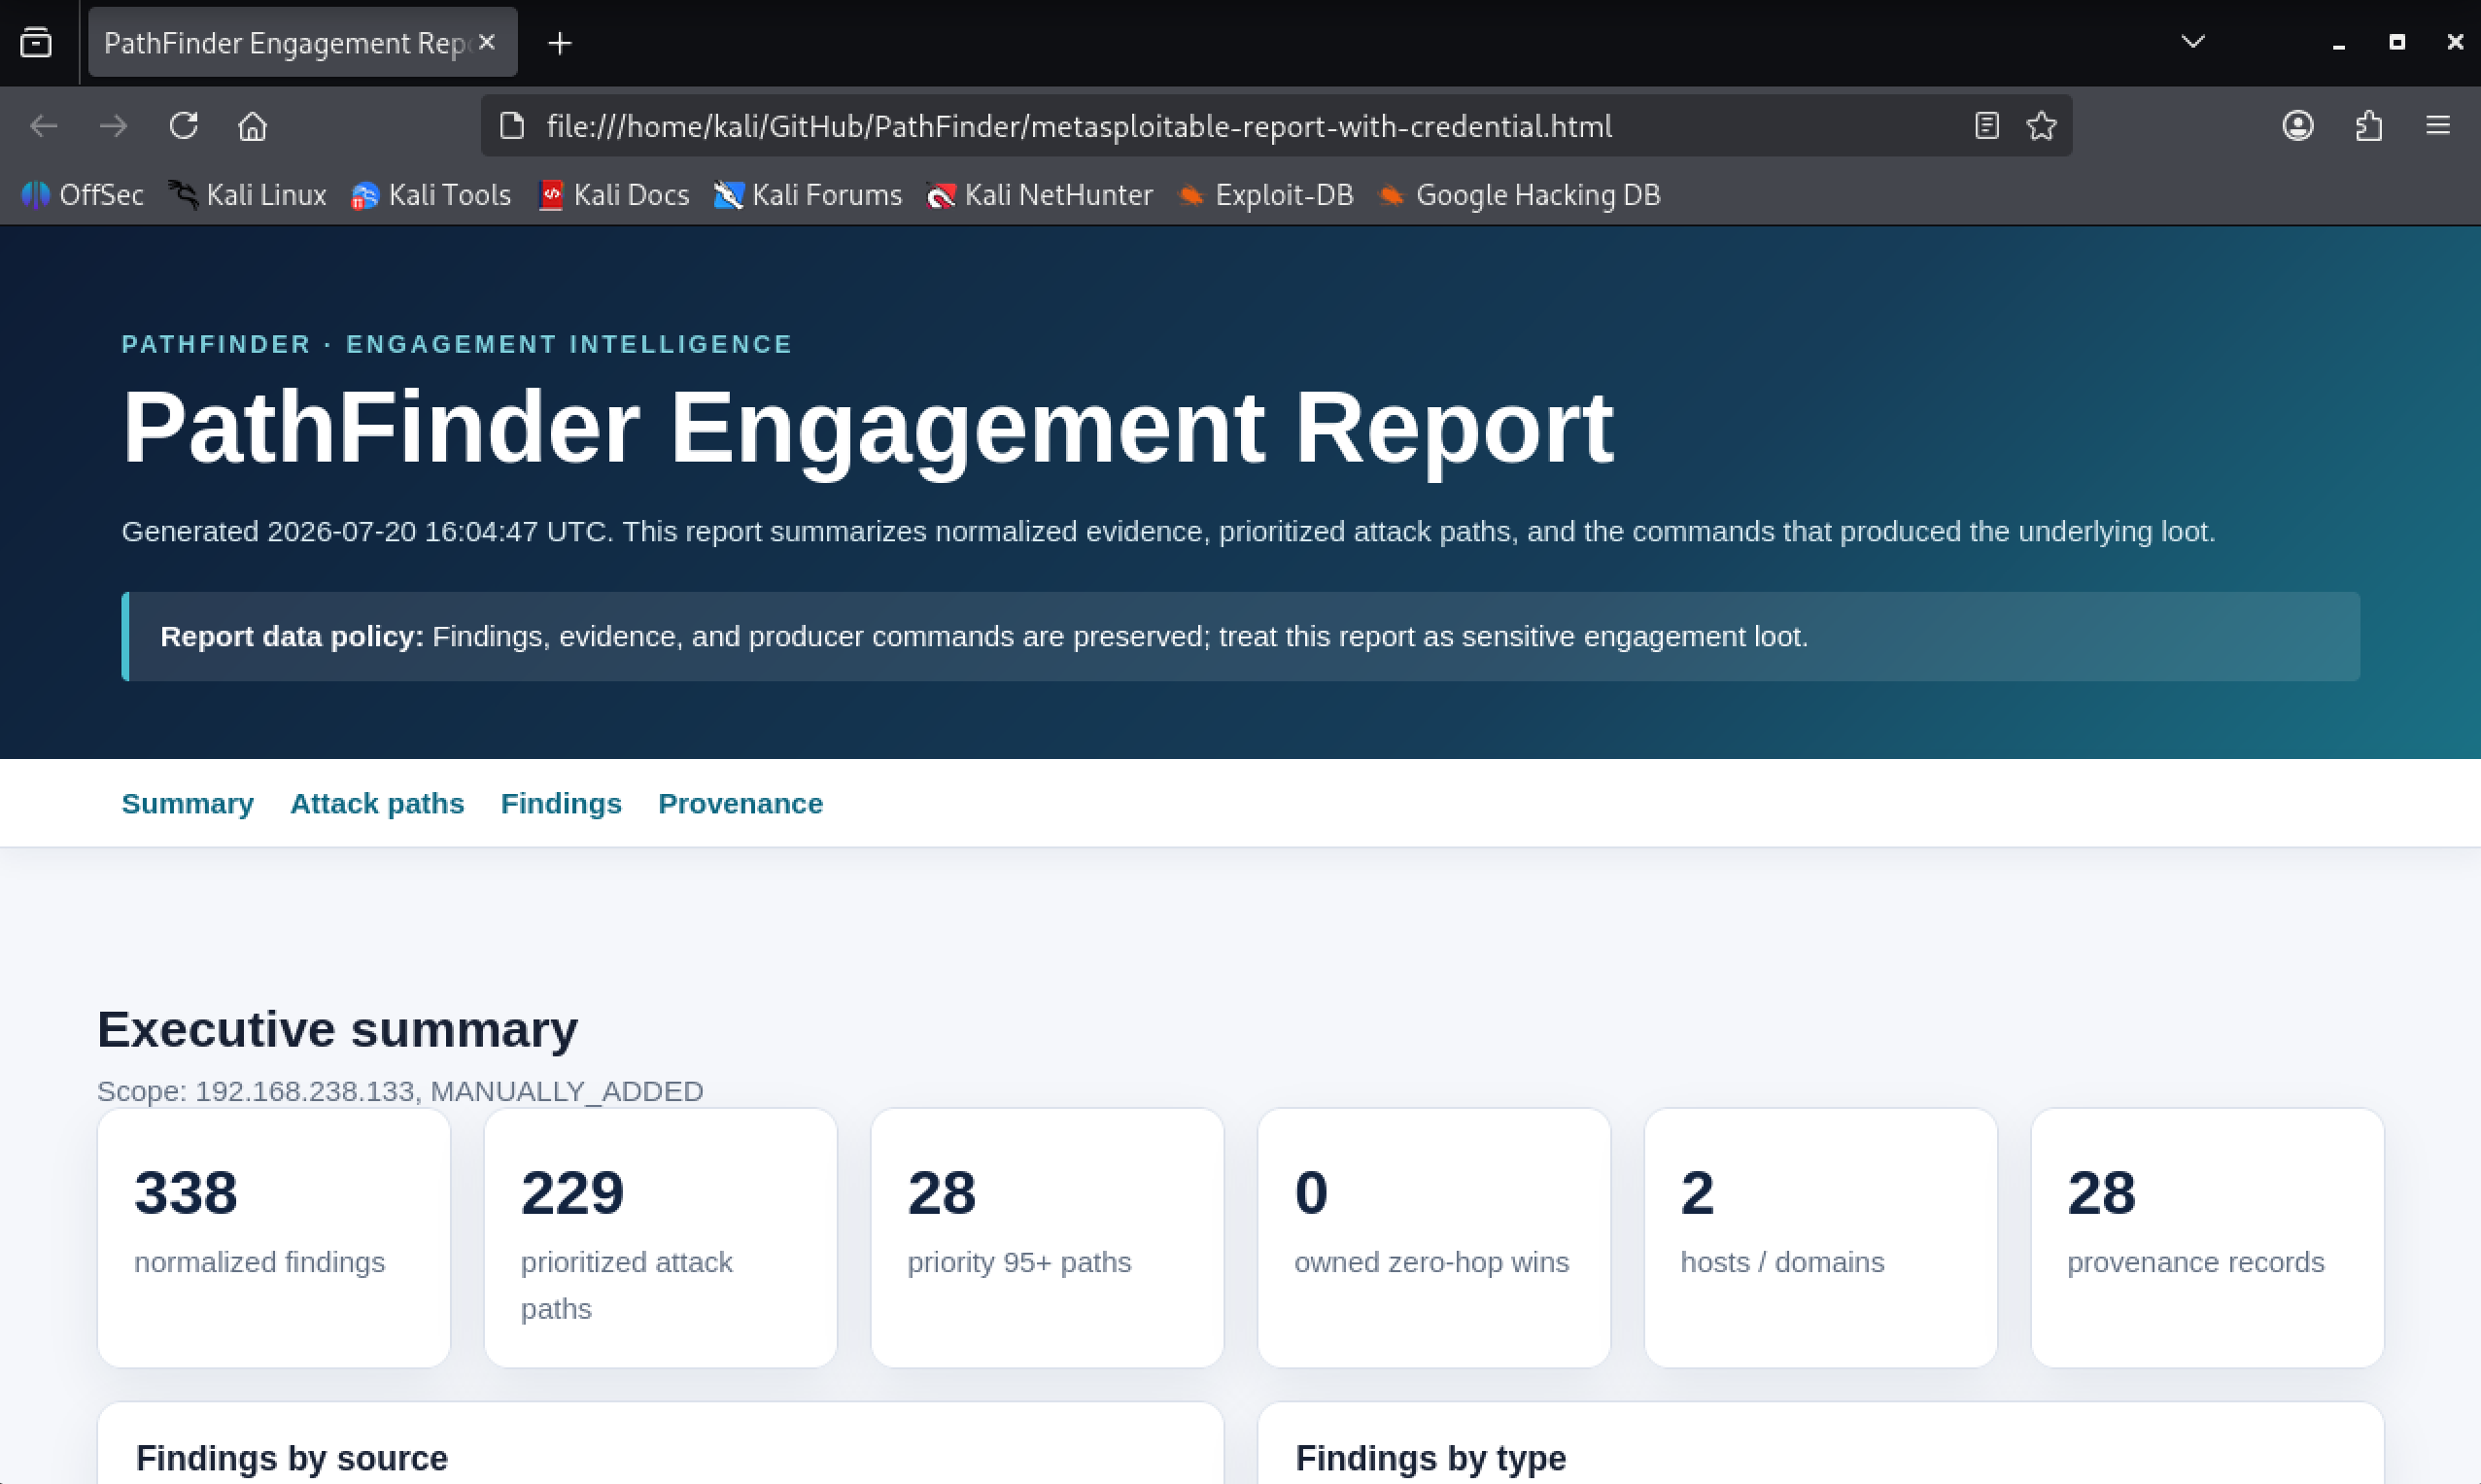Image resolution: width=2481 pixels, height=1484 pixels.
Task: Open a new tab with the plus button
Action: [x=560, y=43]
